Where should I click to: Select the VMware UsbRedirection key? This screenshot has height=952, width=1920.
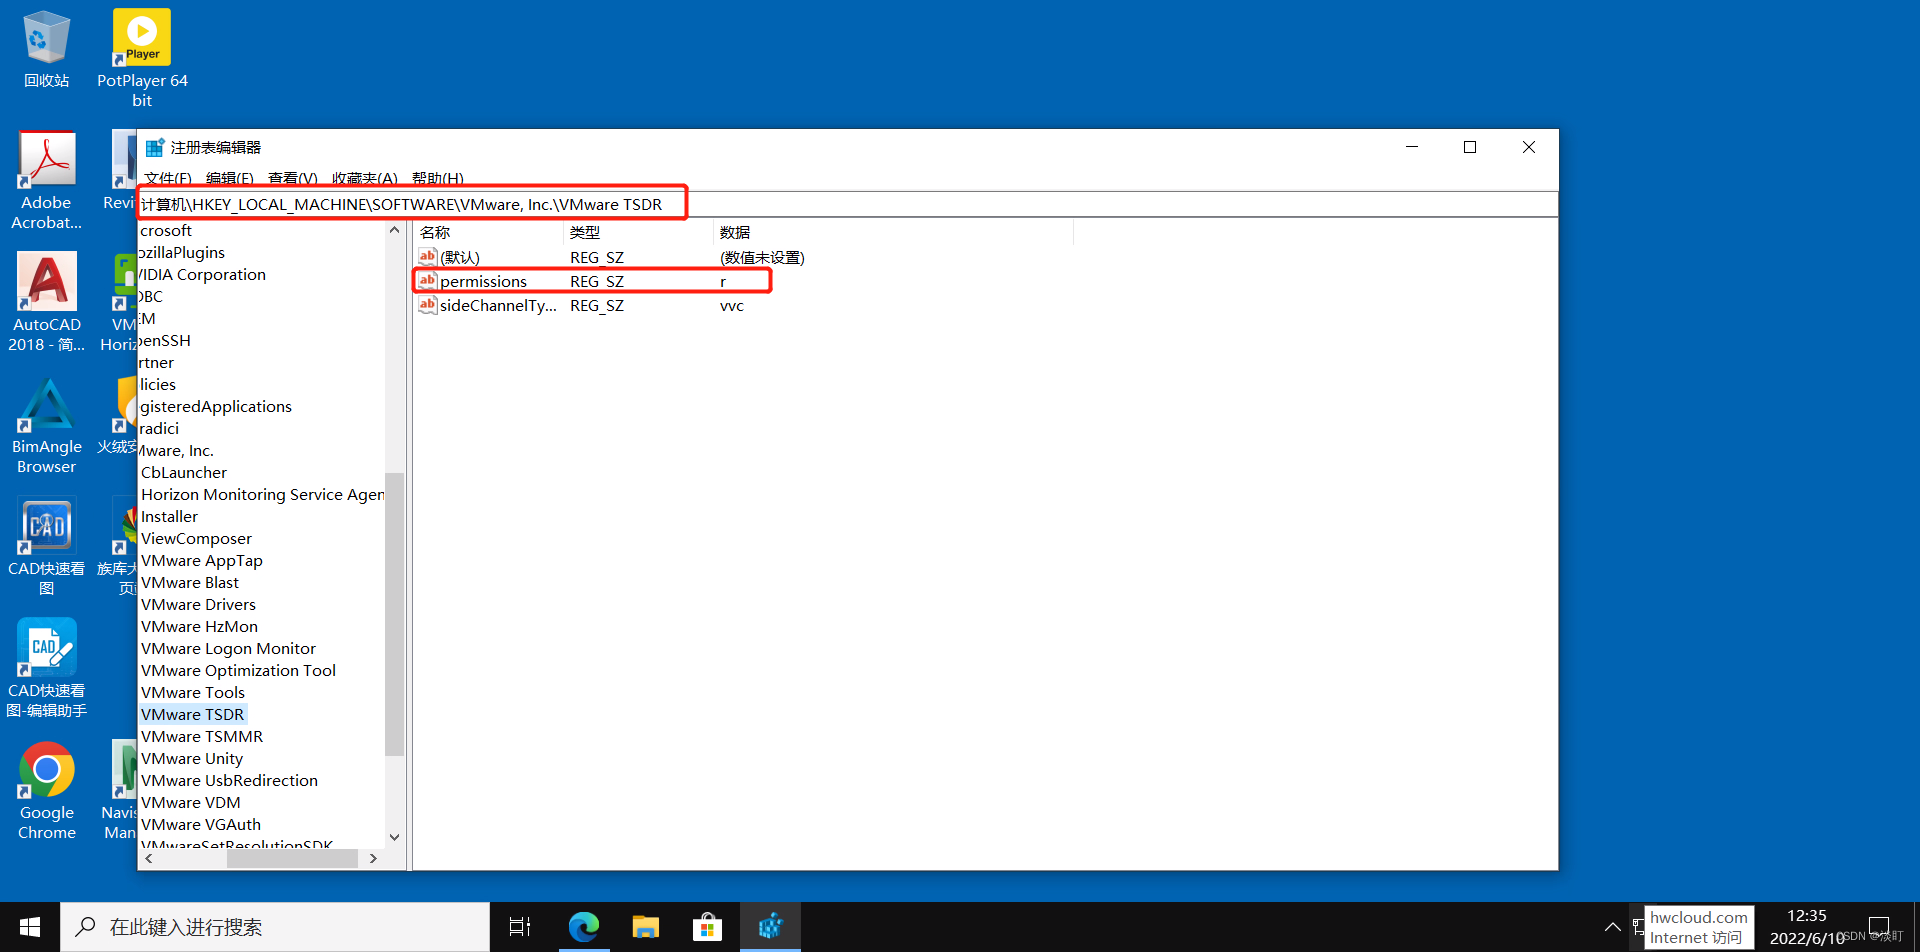tap(229, 780)
